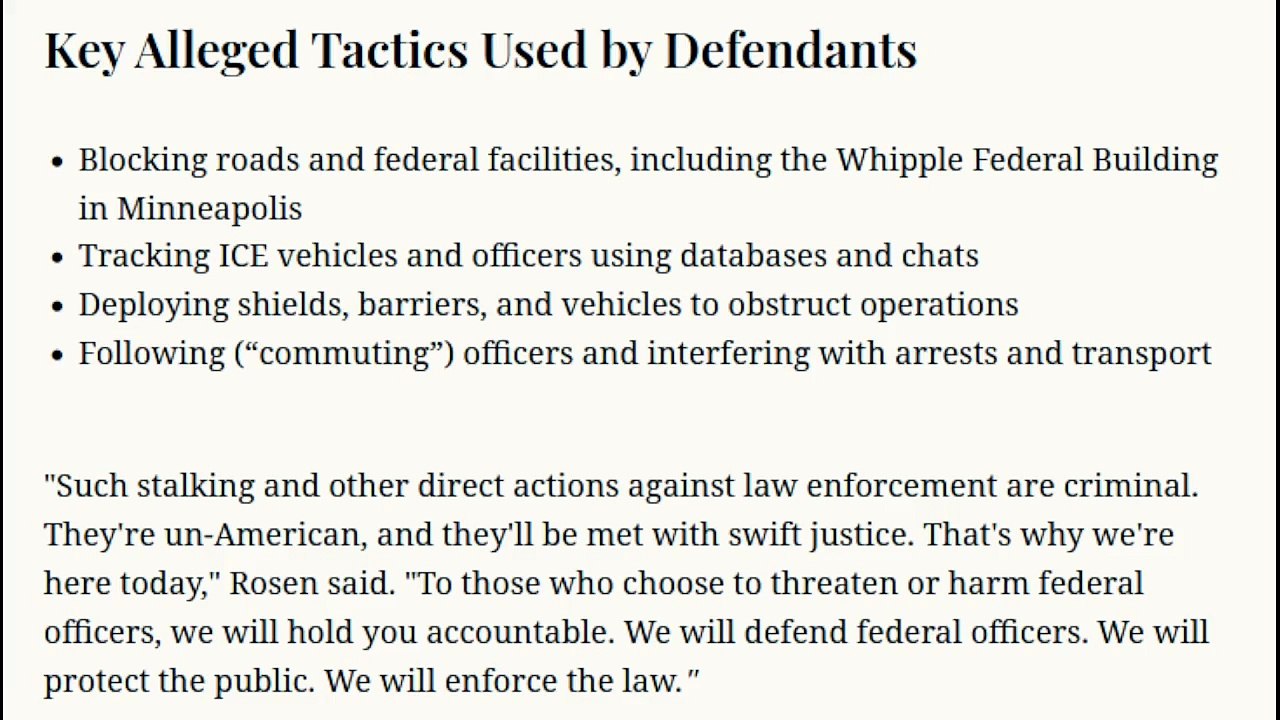Click the bullet dot before 'Tracking ICE vehicles'
Image resolution: width=1280 pixels, height=720 pixels.
tap(57, 258)
